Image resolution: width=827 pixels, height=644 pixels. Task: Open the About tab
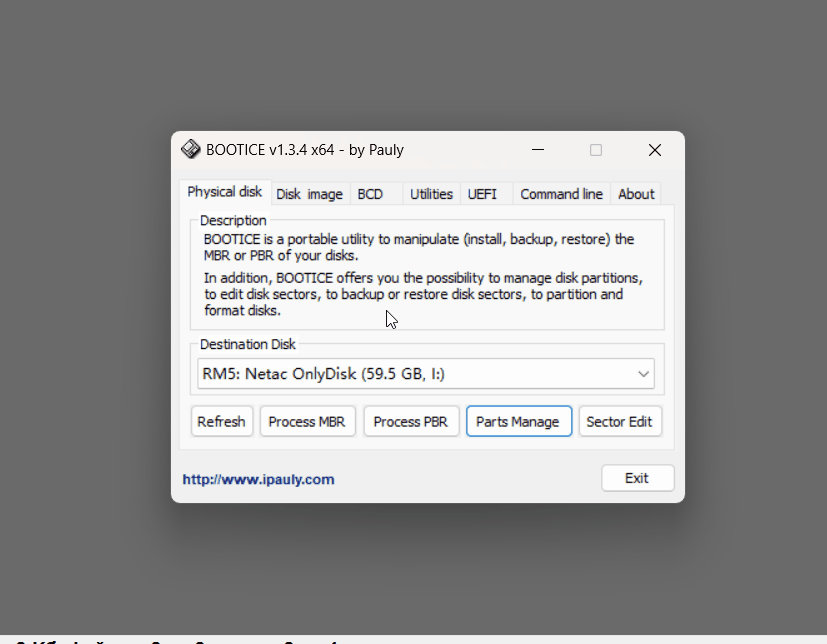pos(636,194)
